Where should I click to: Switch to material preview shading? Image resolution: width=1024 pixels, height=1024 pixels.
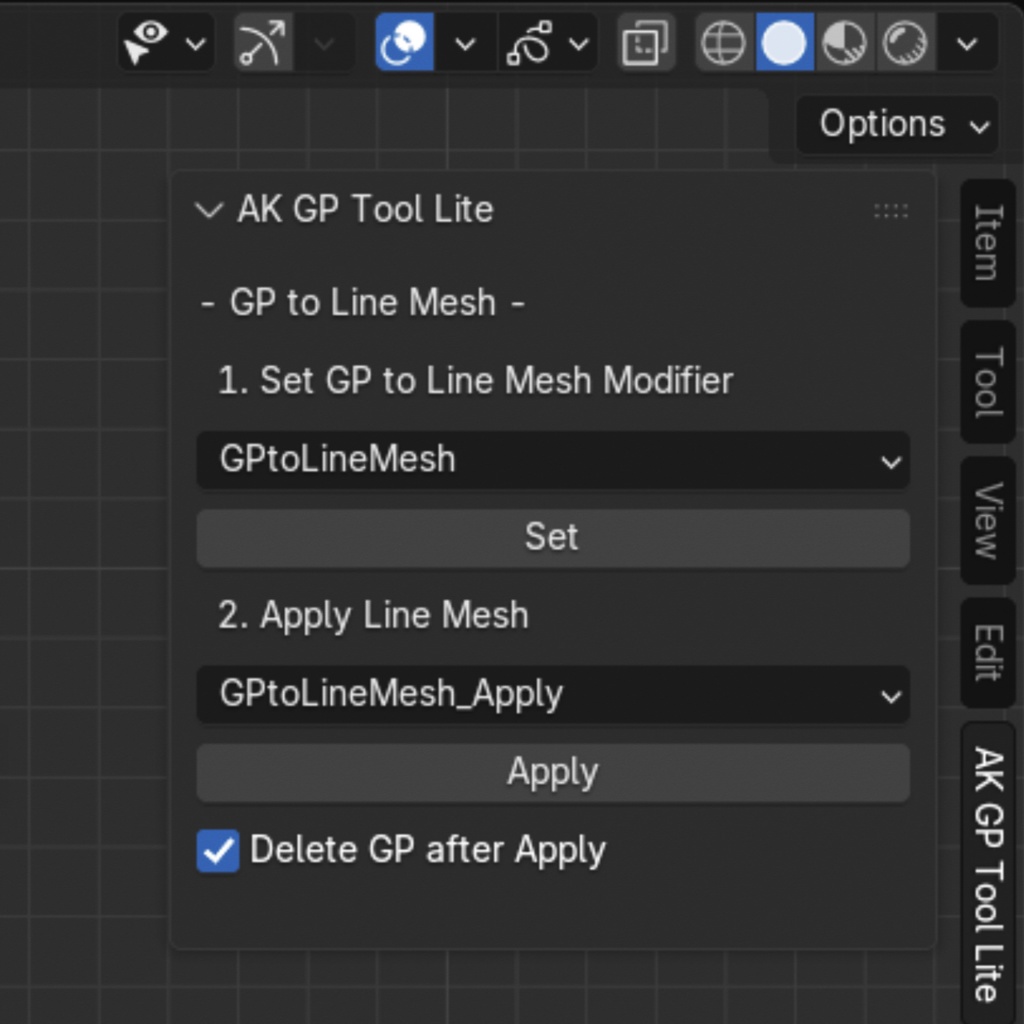pos(845,43)
